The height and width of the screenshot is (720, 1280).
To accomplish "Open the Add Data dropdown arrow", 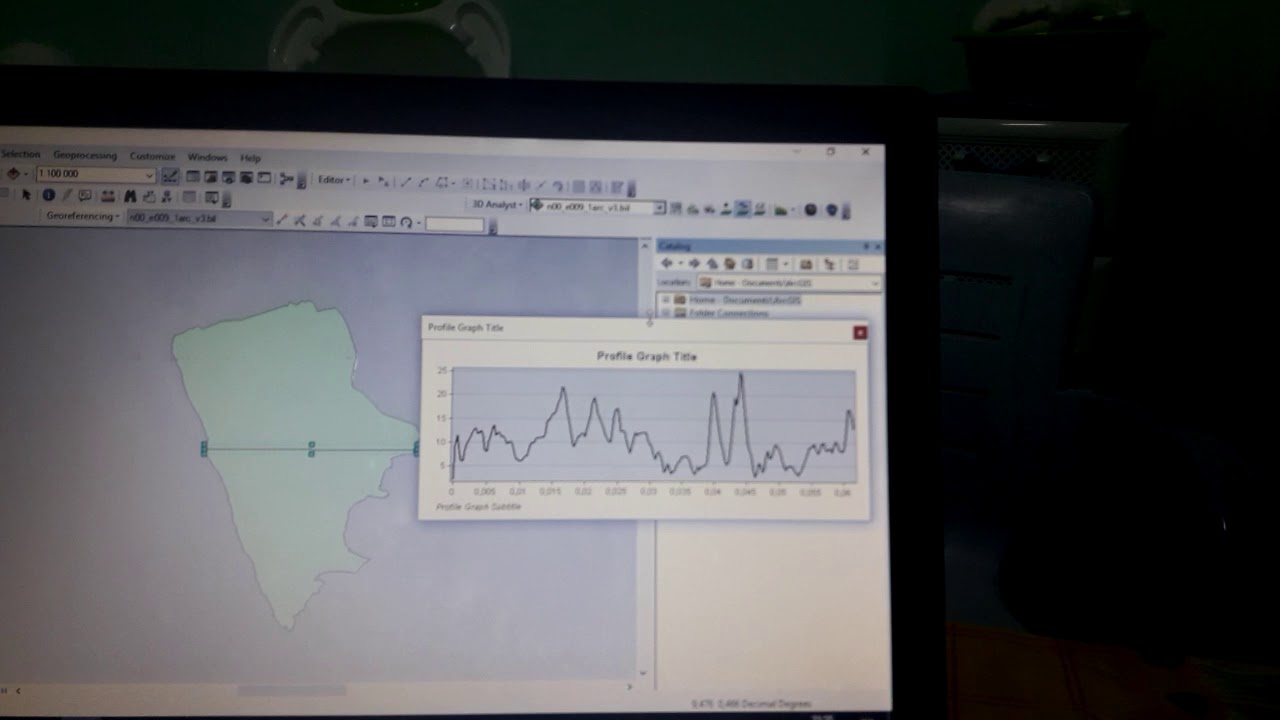I will pos(26,174).
